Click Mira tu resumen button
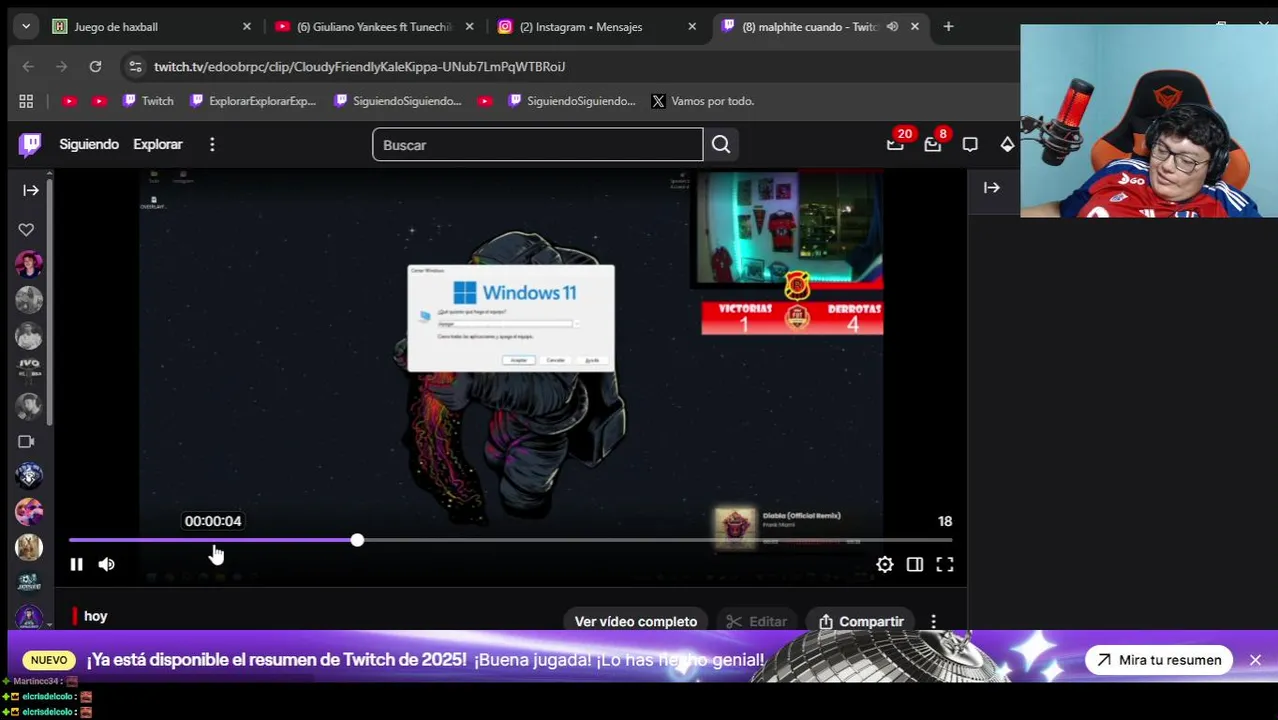The image size is (1278, 720). click(1160, 660)
